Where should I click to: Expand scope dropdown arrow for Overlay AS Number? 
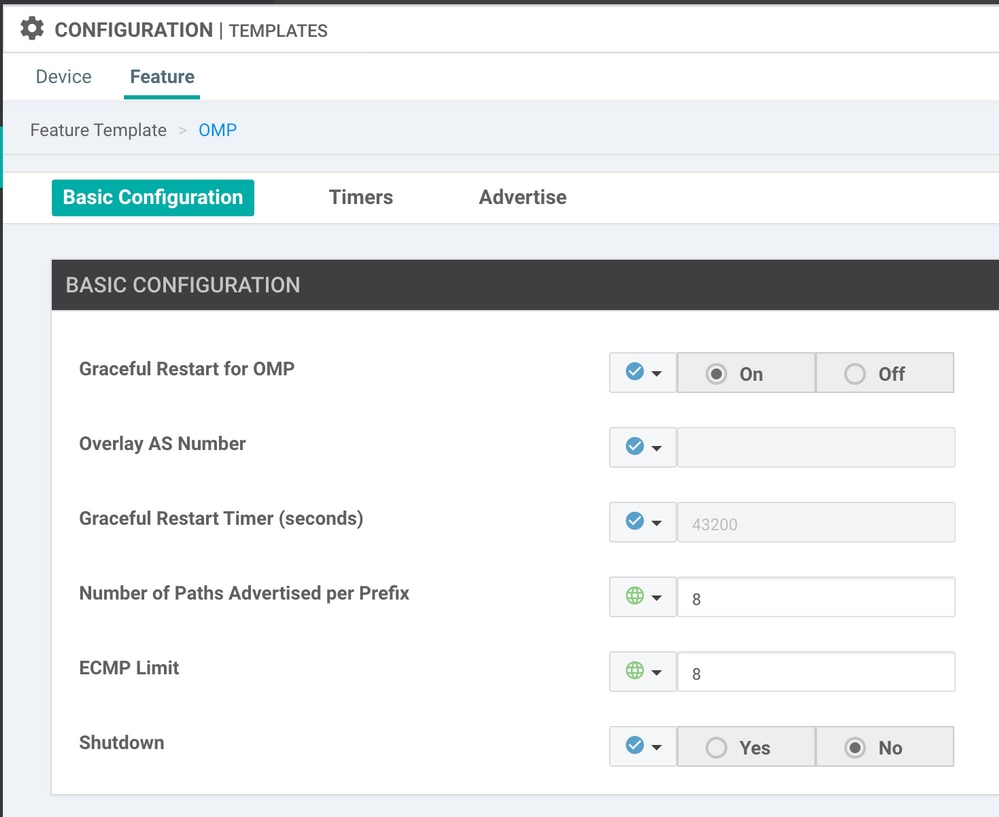pyautogui.click(x=657, y=448)
